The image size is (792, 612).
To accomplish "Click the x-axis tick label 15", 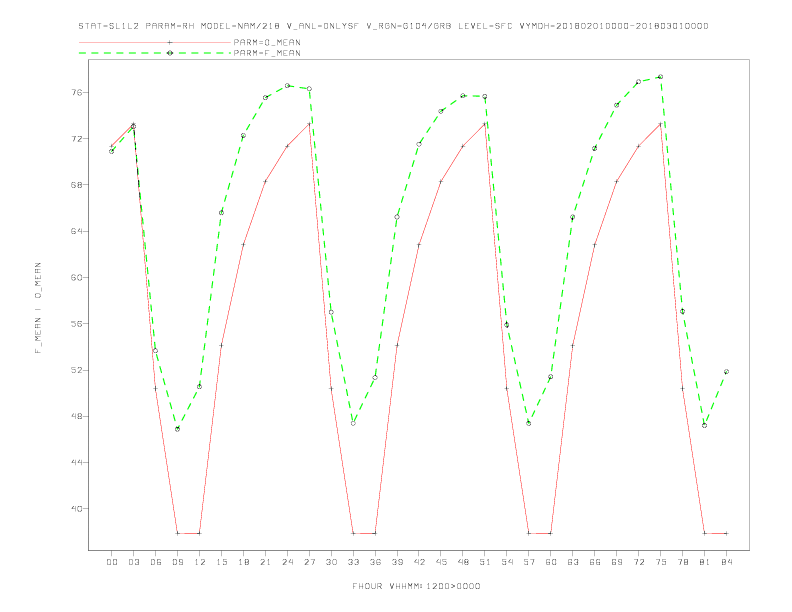I will (x=221, y=562).
